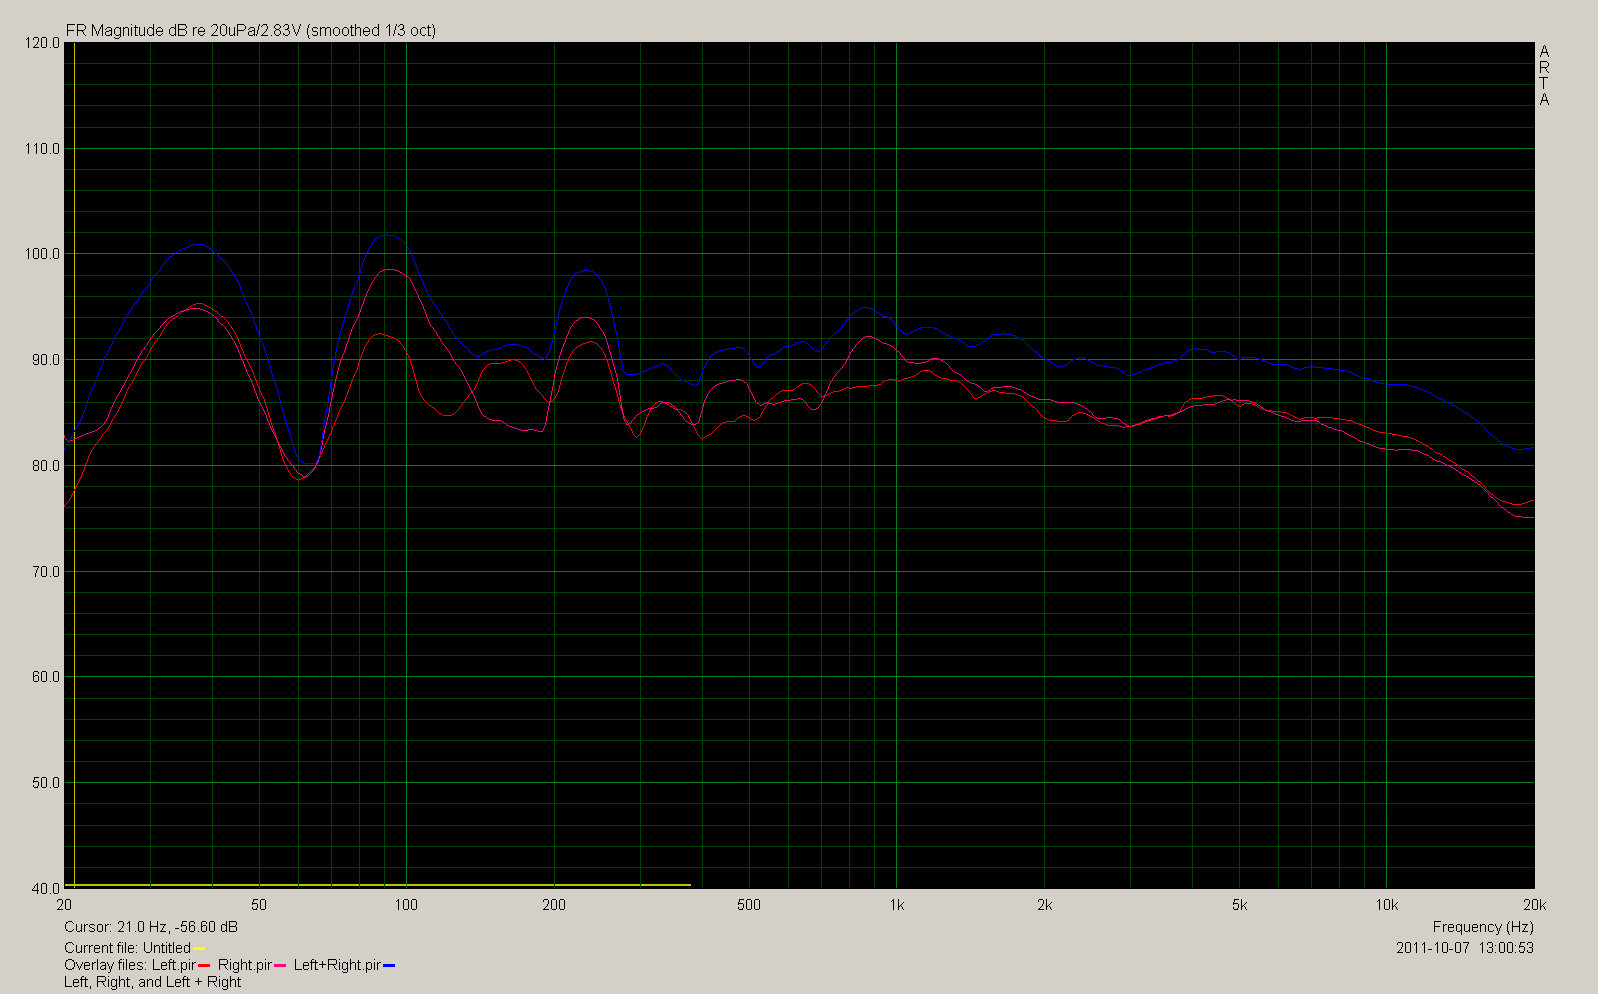This screenshot has height=994, width=1598.
Task: Click the 60.0 dB y-axis label
Action: [x=44, y=677]
